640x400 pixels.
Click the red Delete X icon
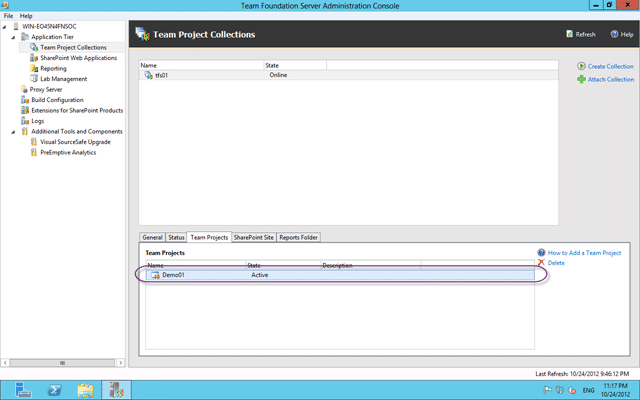click(541, 263)
